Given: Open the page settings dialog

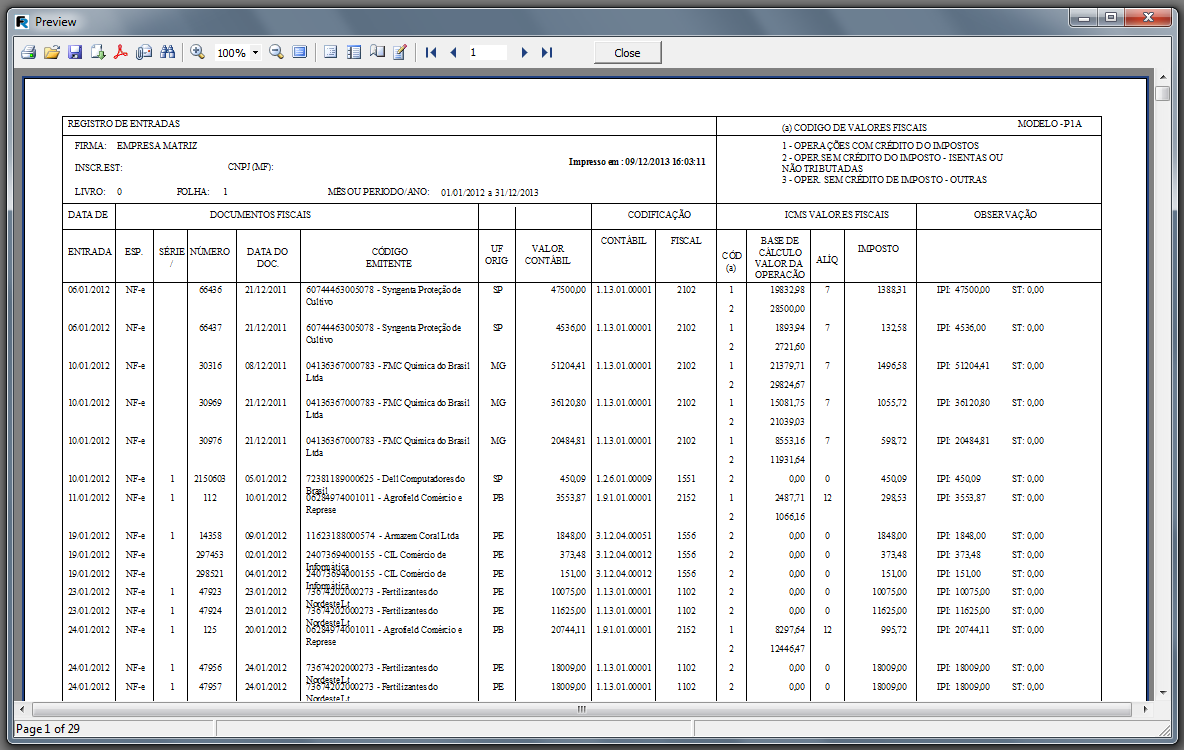Looking at the screenshot, I should [x=377, y=52].
